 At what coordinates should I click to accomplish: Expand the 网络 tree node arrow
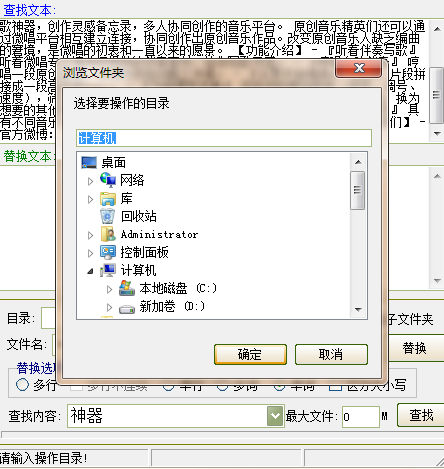[x=90, y=181]
